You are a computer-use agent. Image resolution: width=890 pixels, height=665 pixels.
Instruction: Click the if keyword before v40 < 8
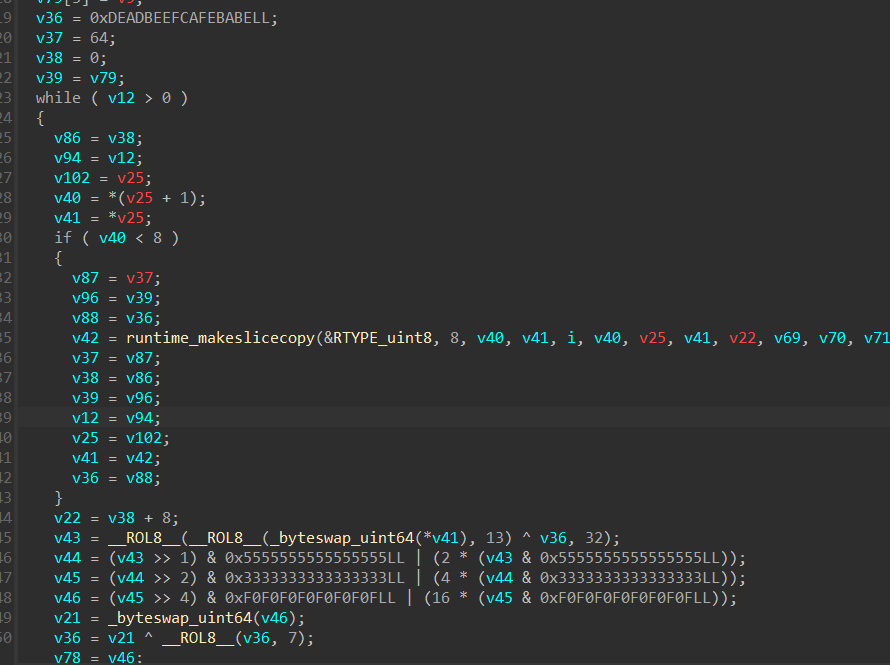pos(62,238)
